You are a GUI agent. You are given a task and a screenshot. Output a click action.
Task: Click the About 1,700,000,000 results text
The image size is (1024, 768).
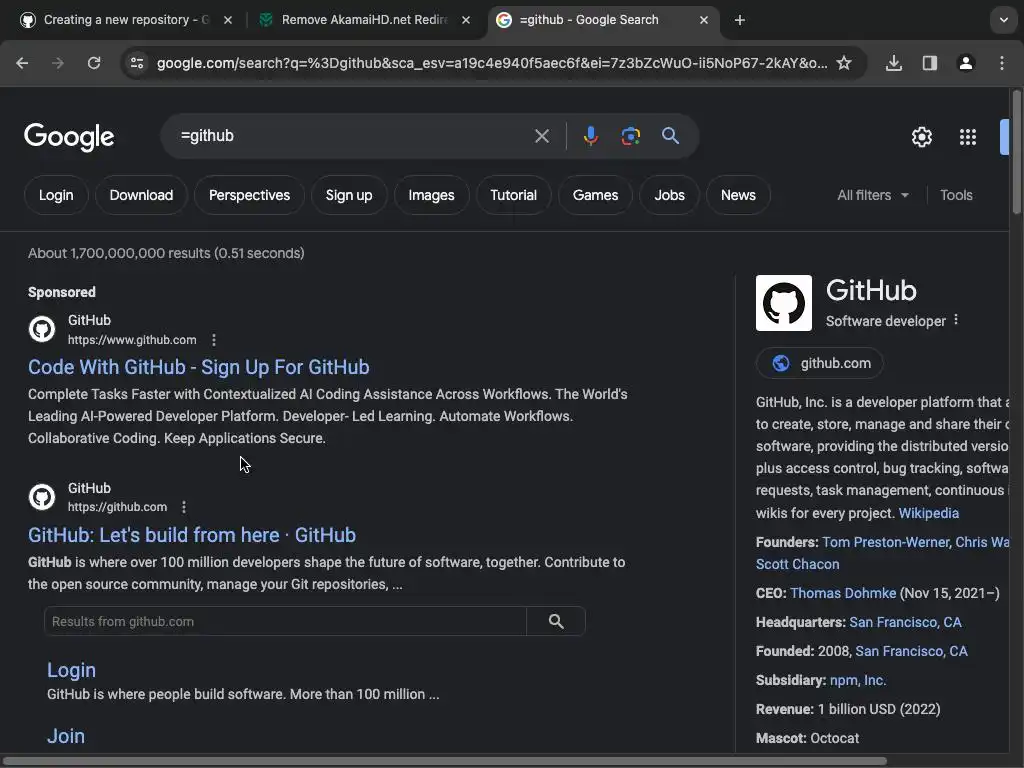(x=166, y=253)
